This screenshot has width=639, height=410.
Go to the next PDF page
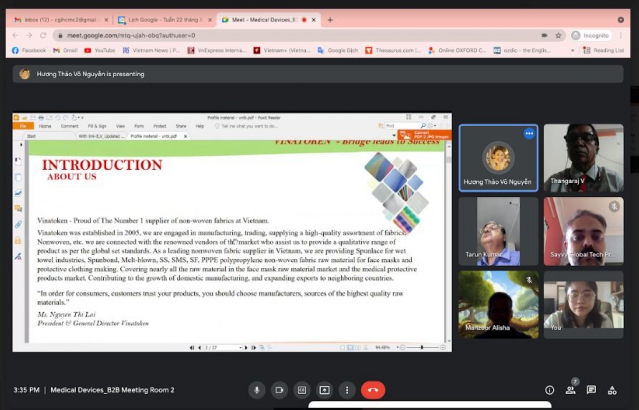point(246,348)
